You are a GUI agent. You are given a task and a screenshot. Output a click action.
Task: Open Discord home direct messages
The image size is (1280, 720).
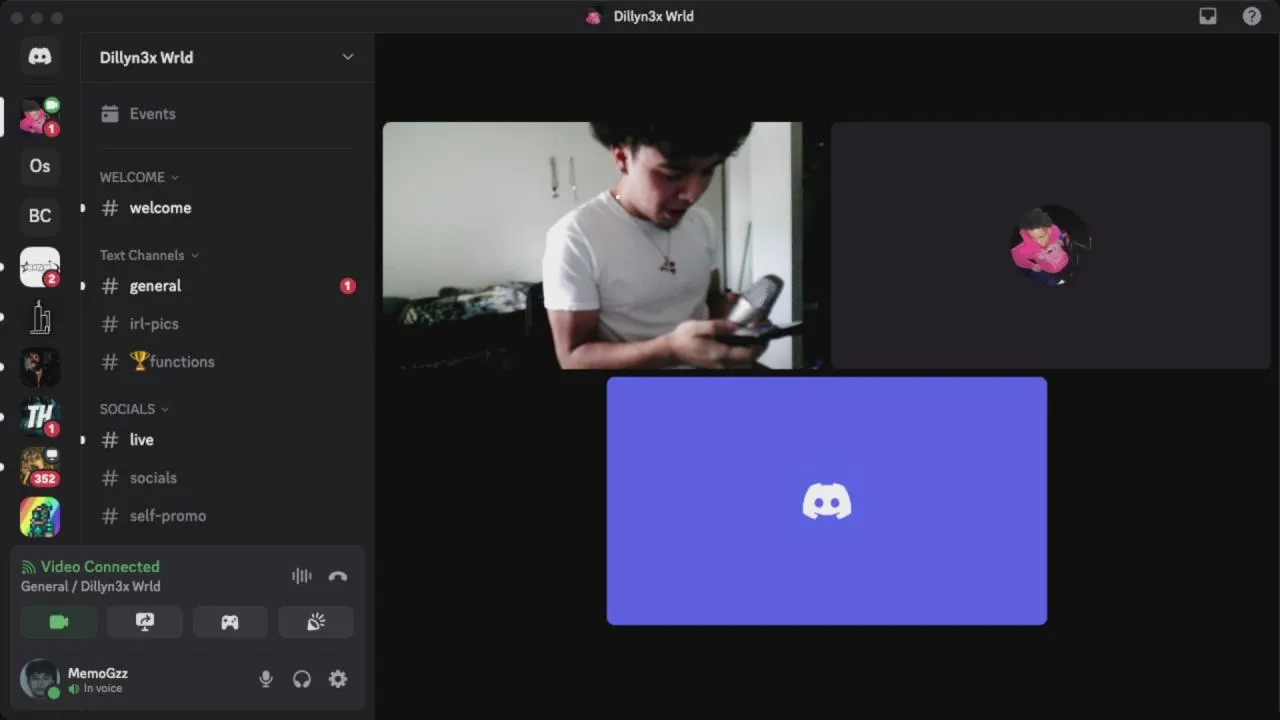click(x=40, y=57)
